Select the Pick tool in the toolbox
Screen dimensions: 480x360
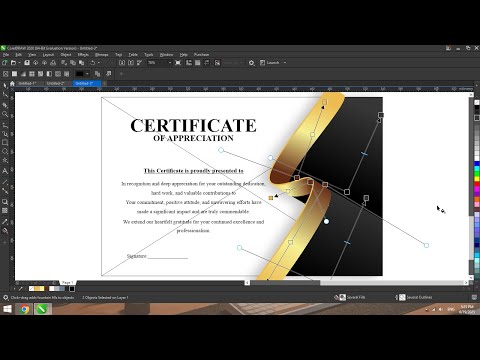[x=5, y=86]
